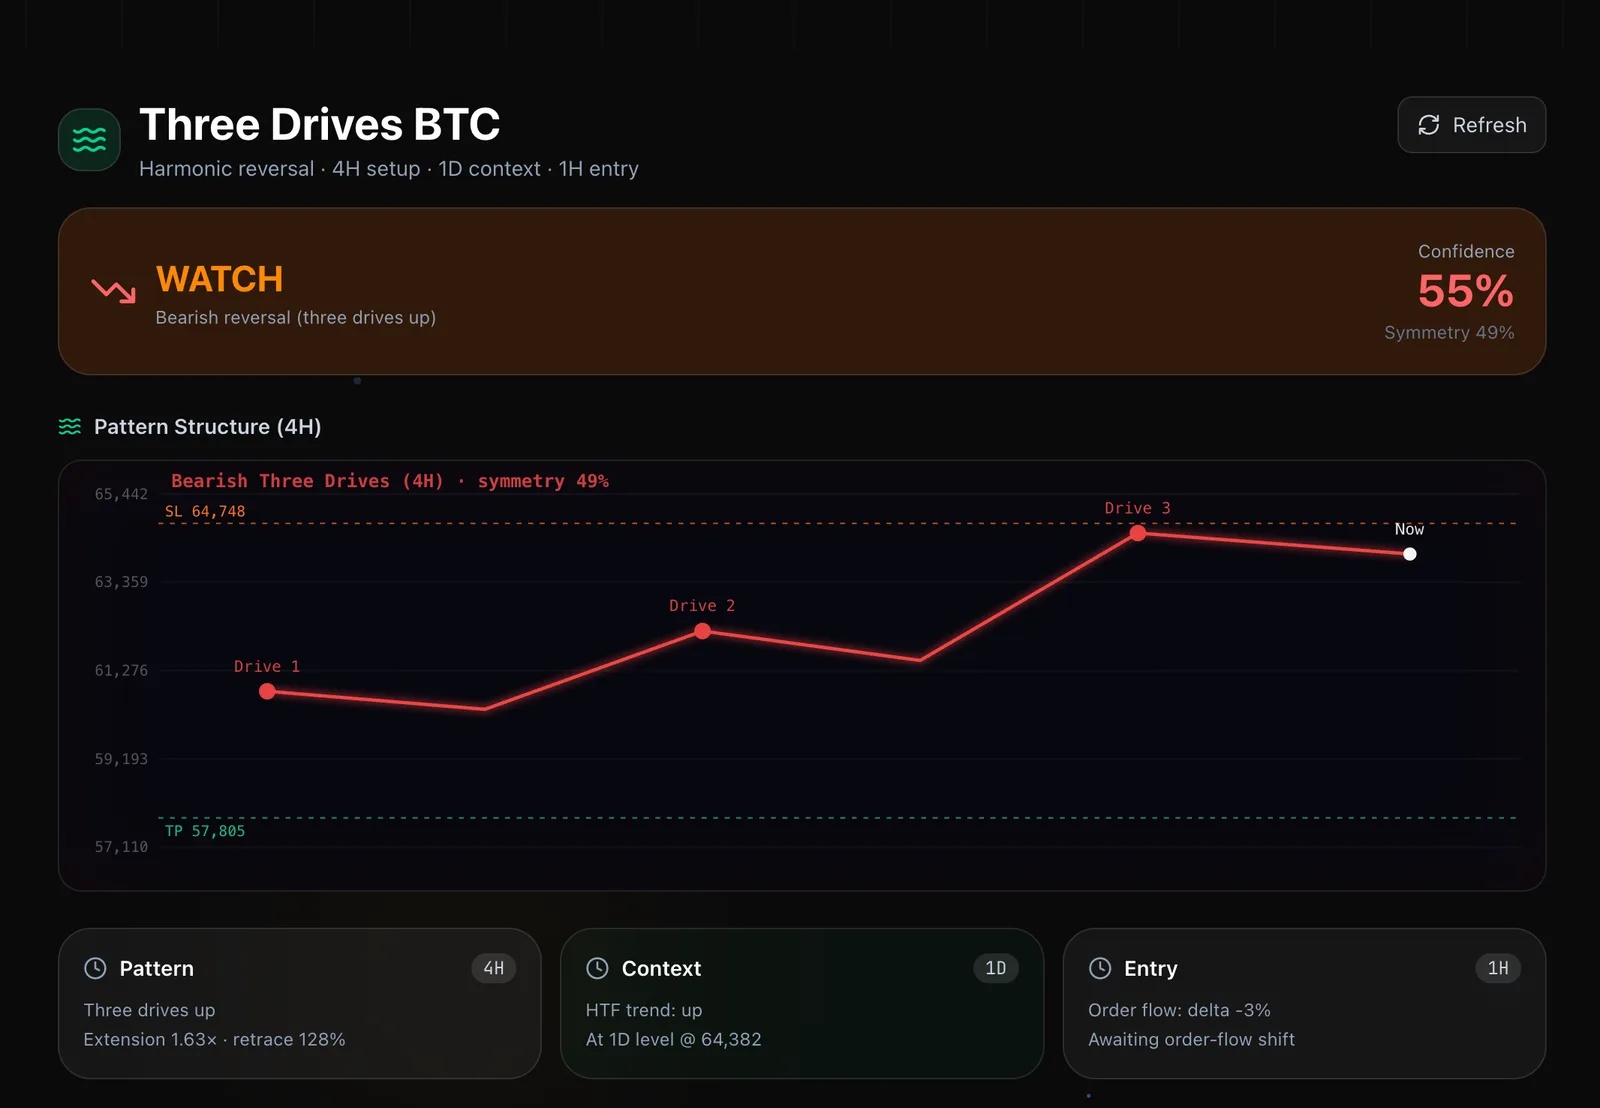
Task: Click the 55% confidence value
Action: (1465, 292)
